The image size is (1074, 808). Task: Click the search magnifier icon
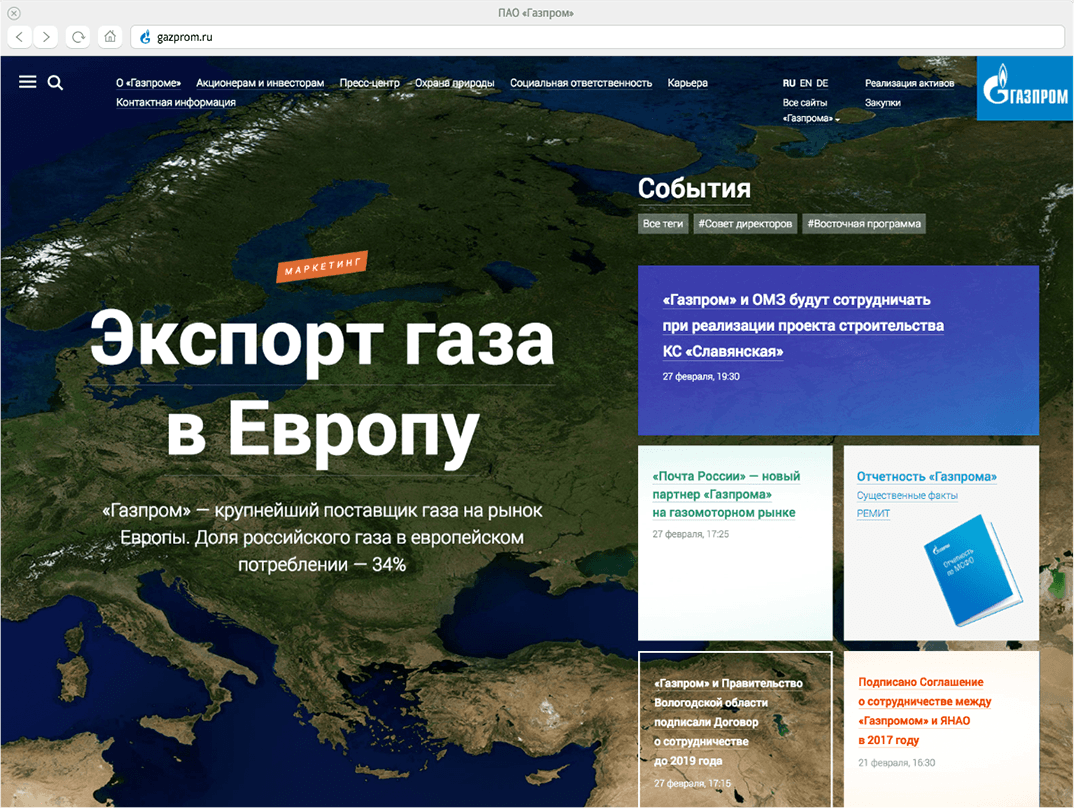[55, 83]
